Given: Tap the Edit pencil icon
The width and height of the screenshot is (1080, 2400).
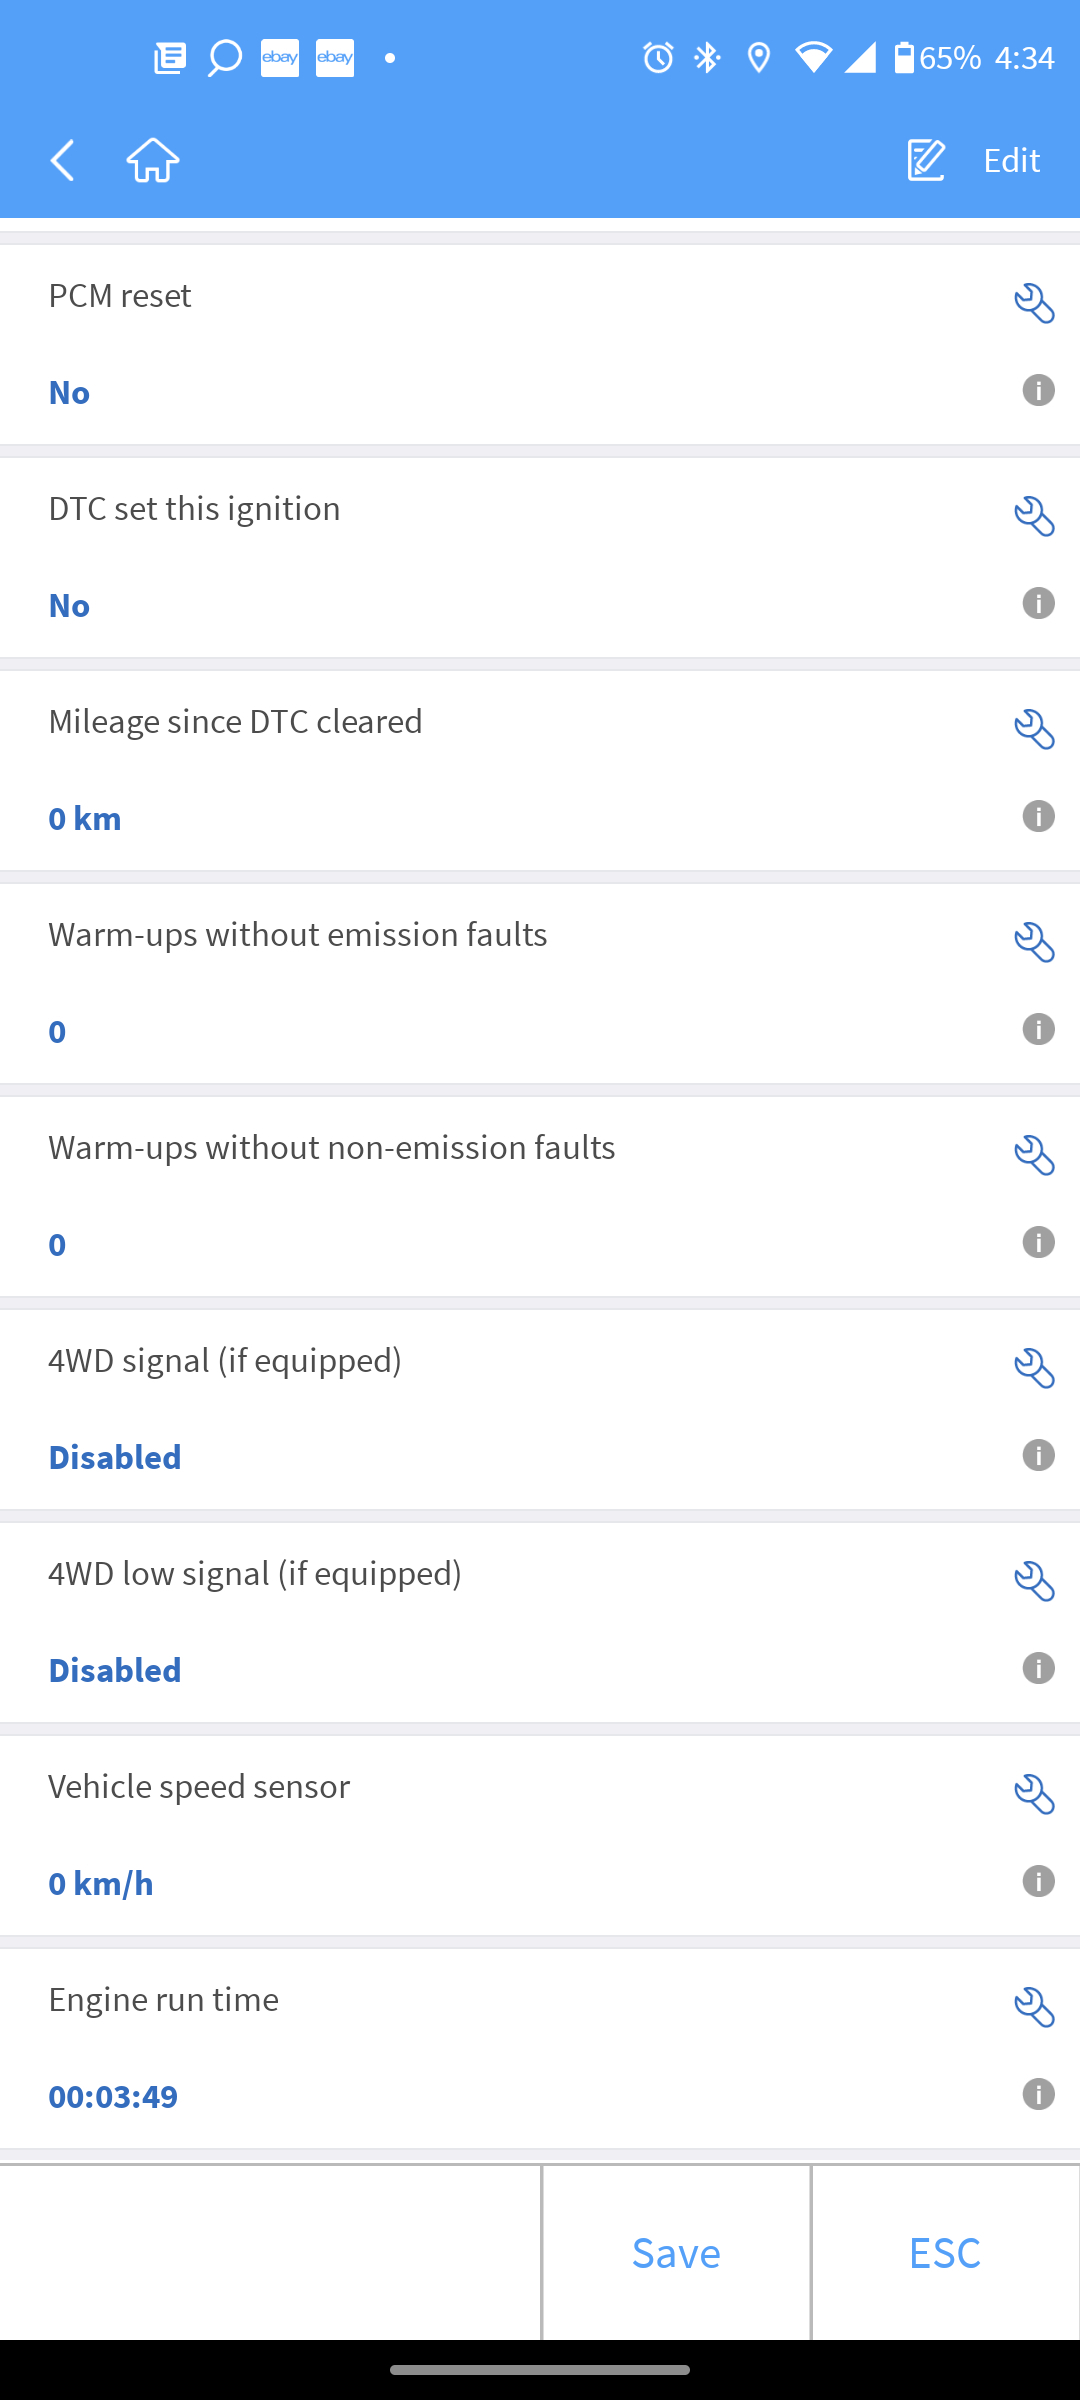Looking at the screenshot, I should pyautogui.click(x=926, y=160).
